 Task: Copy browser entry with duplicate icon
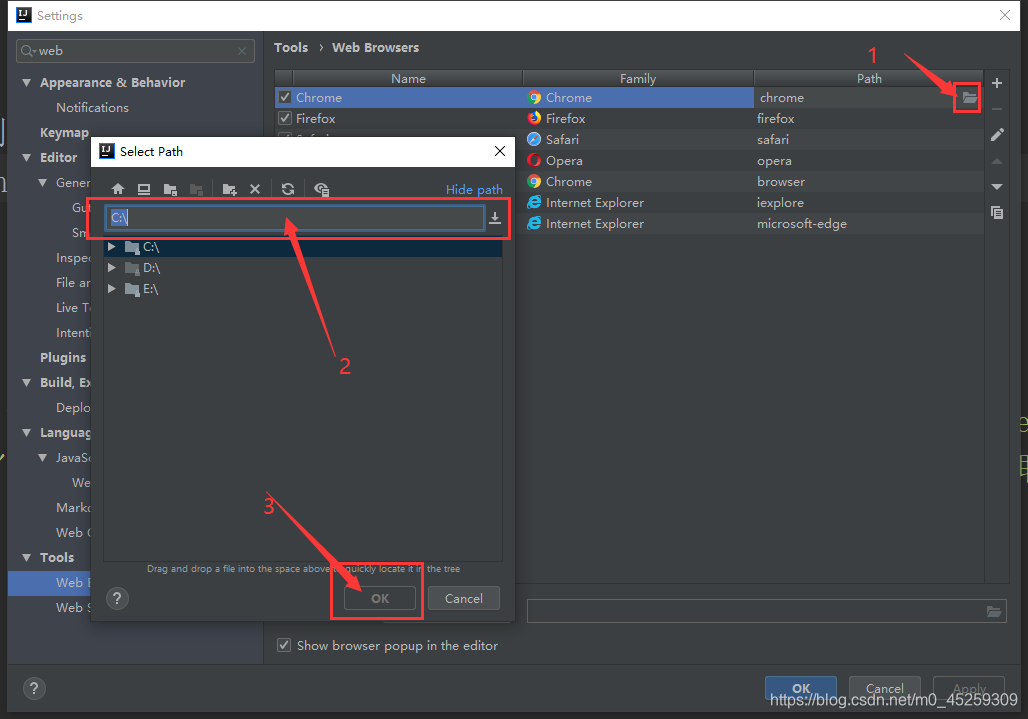(997, 212)
